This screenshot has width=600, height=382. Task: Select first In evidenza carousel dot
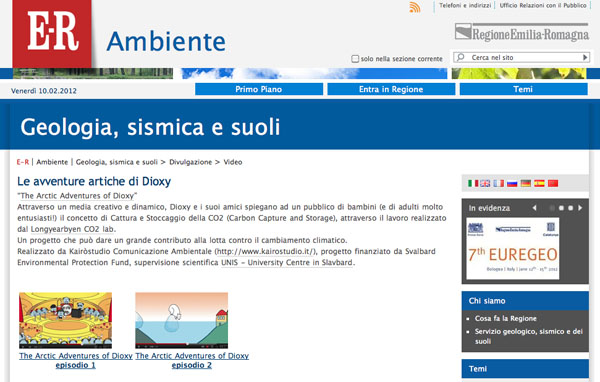552,208
